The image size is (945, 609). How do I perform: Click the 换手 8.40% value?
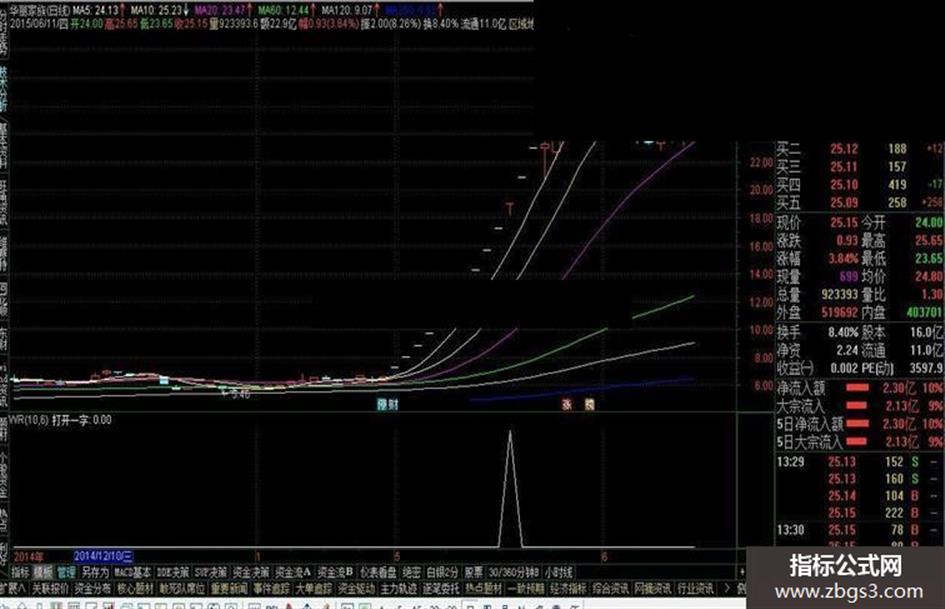[x=843, y=332]
